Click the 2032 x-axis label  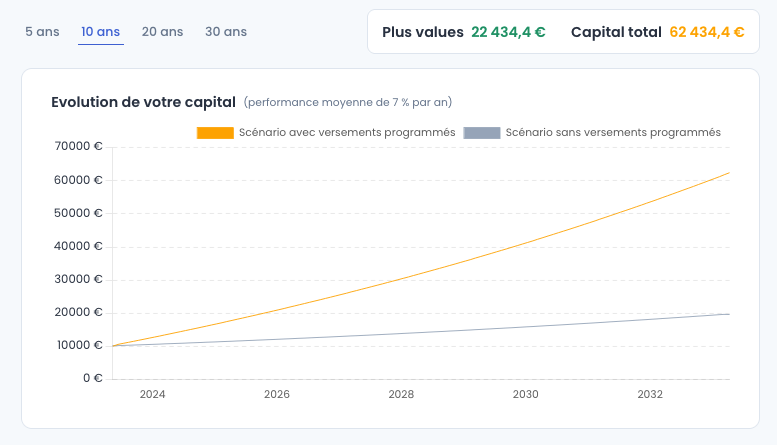coord(650,395)
